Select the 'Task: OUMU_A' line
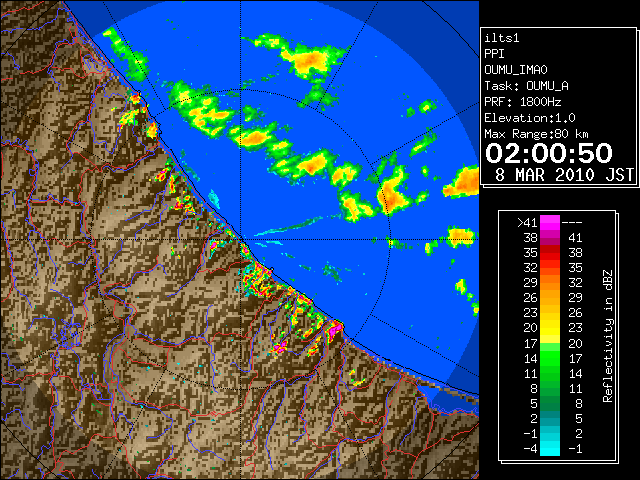Viewport: 640px width, 480px height. click(x=526, y=86)
